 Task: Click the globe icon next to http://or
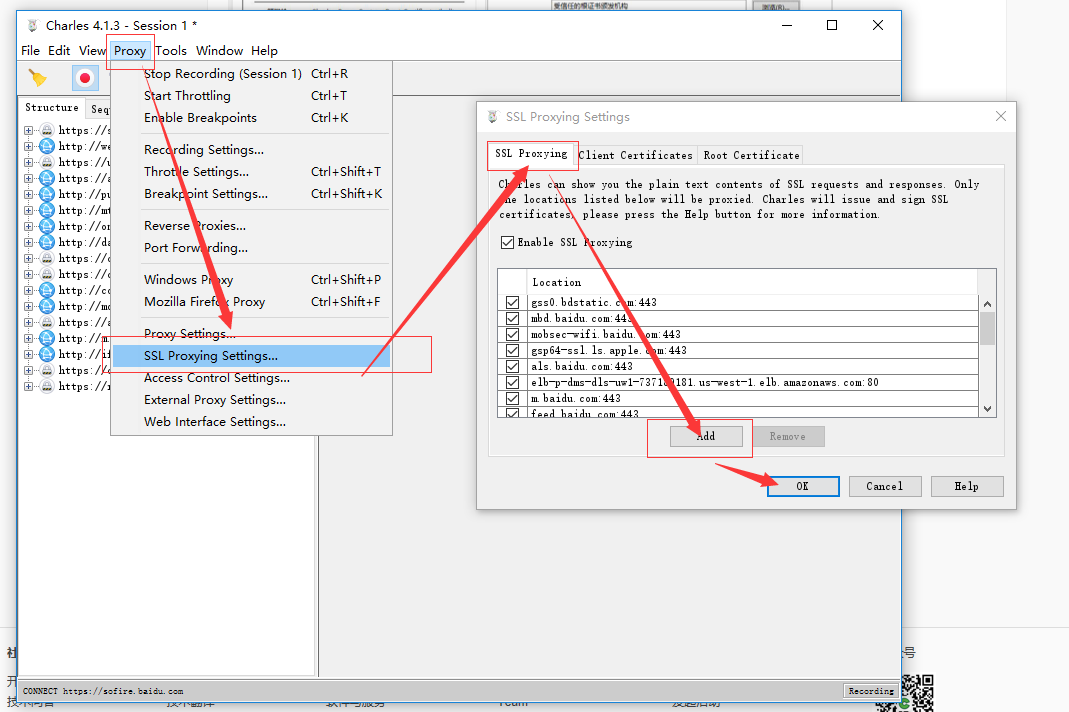[46, 226]
